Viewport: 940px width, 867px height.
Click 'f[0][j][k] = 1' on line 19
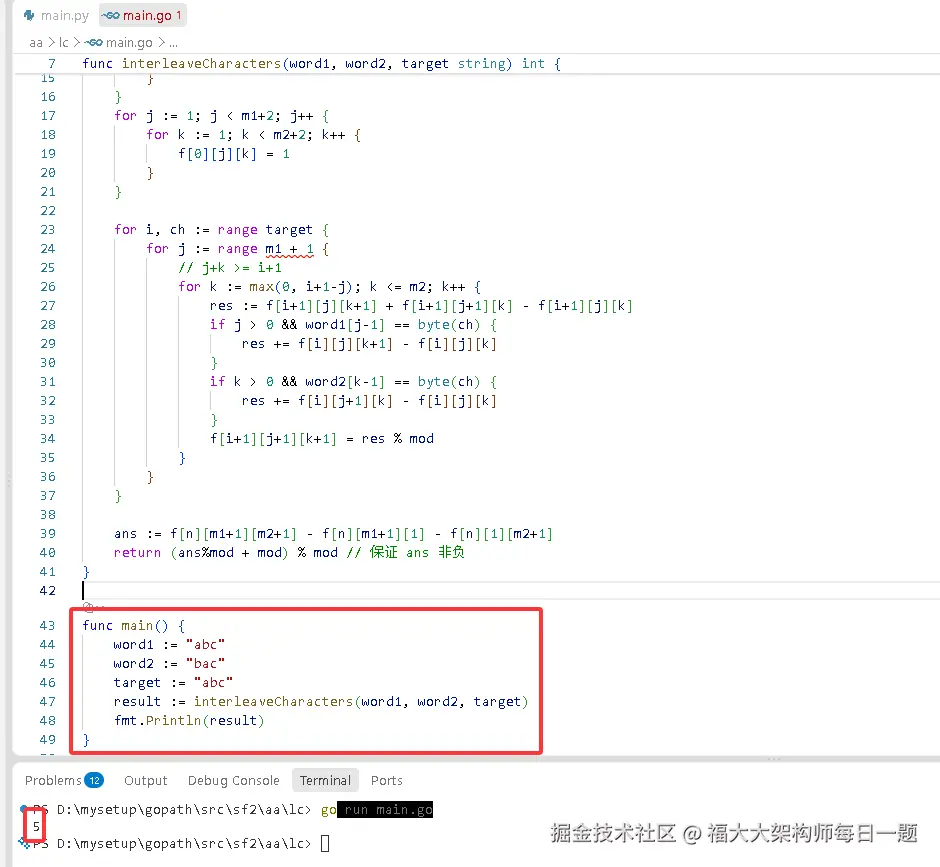(x=234, y=153)
